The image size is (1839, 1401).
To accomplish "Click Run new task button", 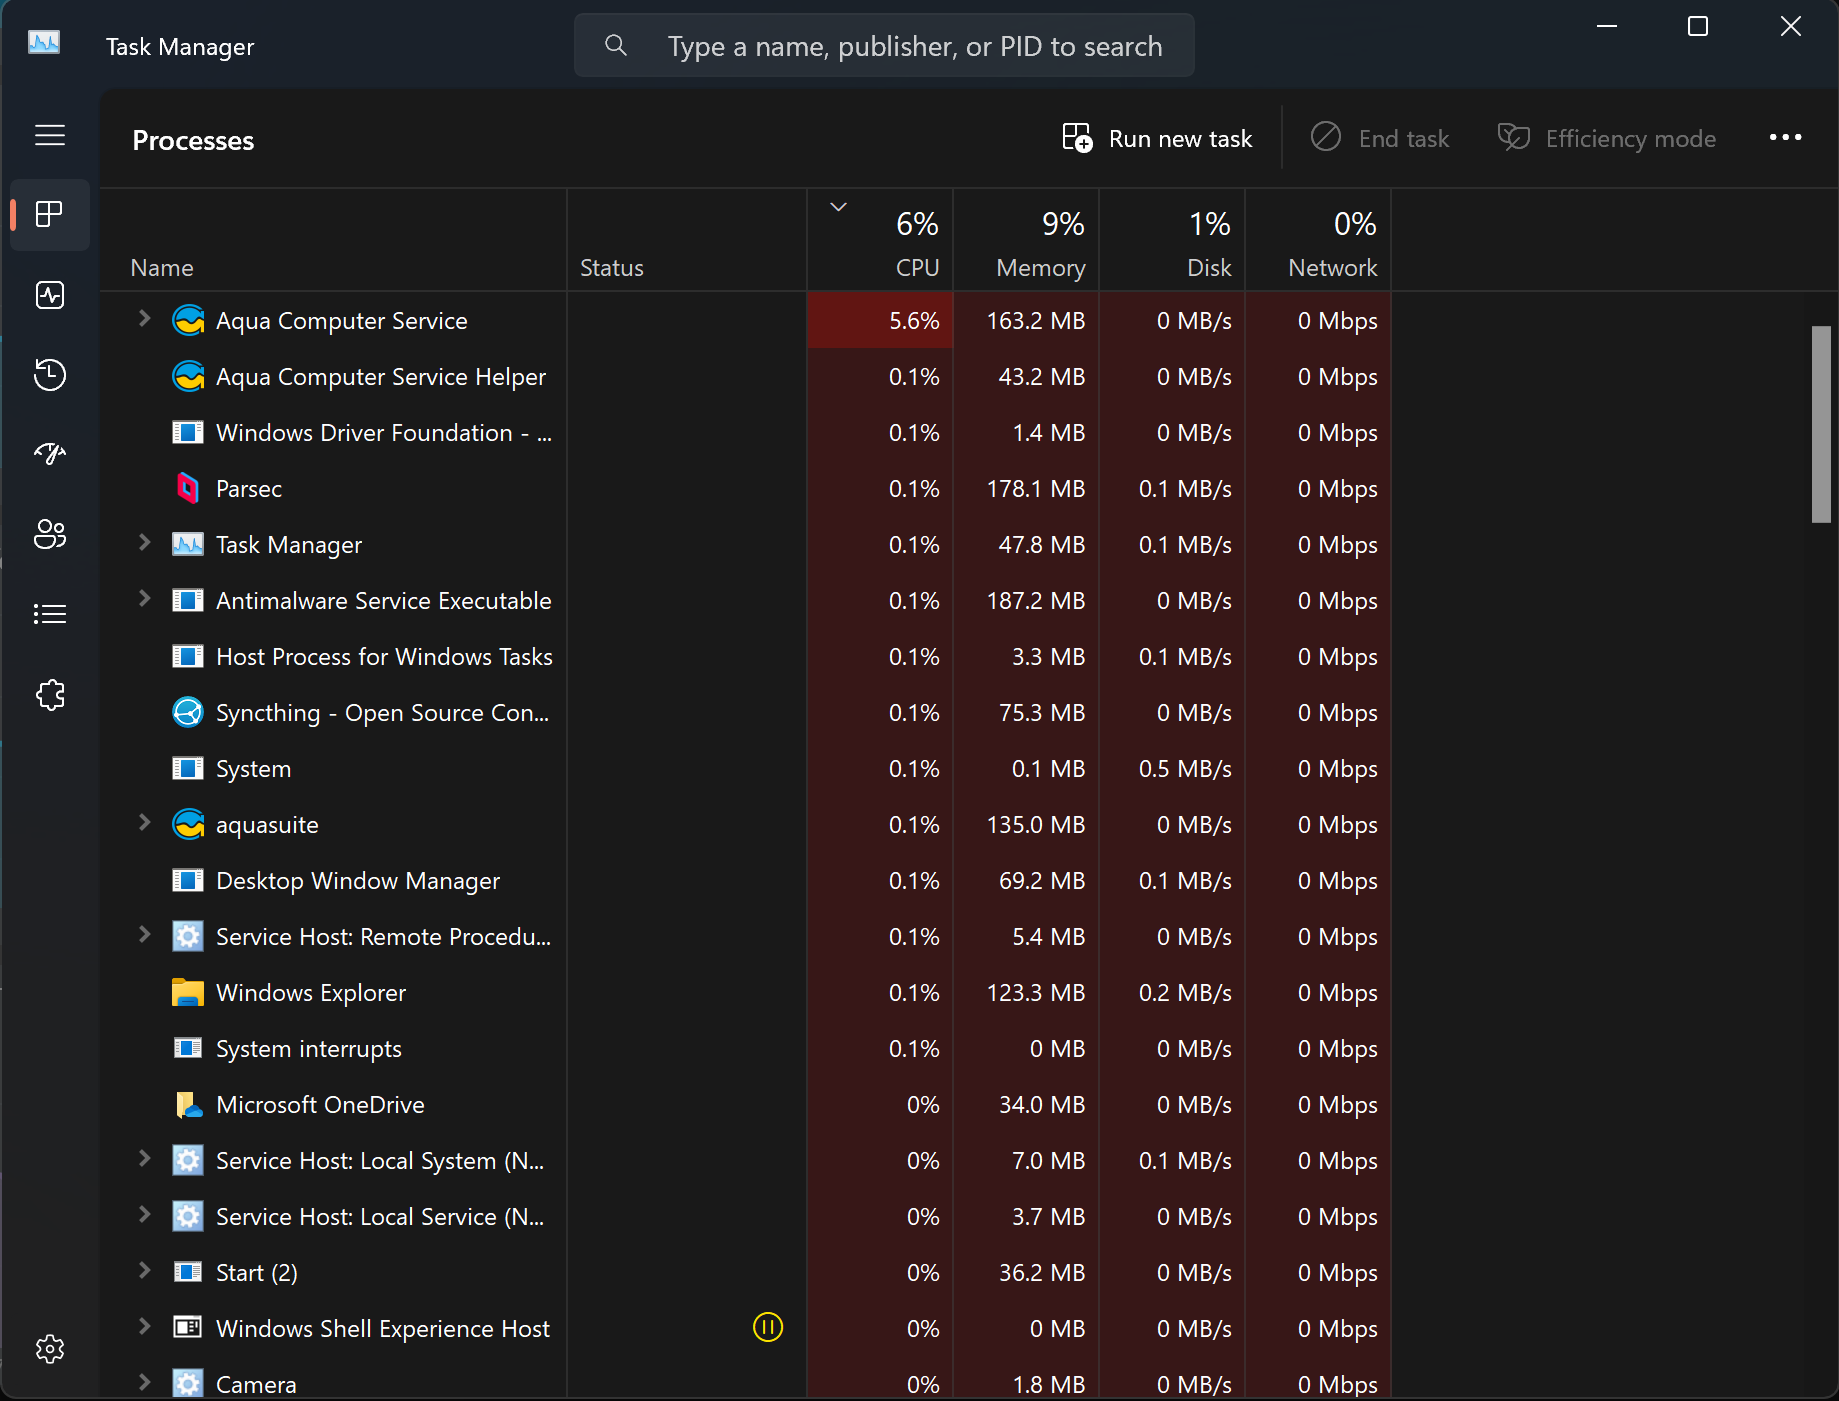I will 1157,139.
